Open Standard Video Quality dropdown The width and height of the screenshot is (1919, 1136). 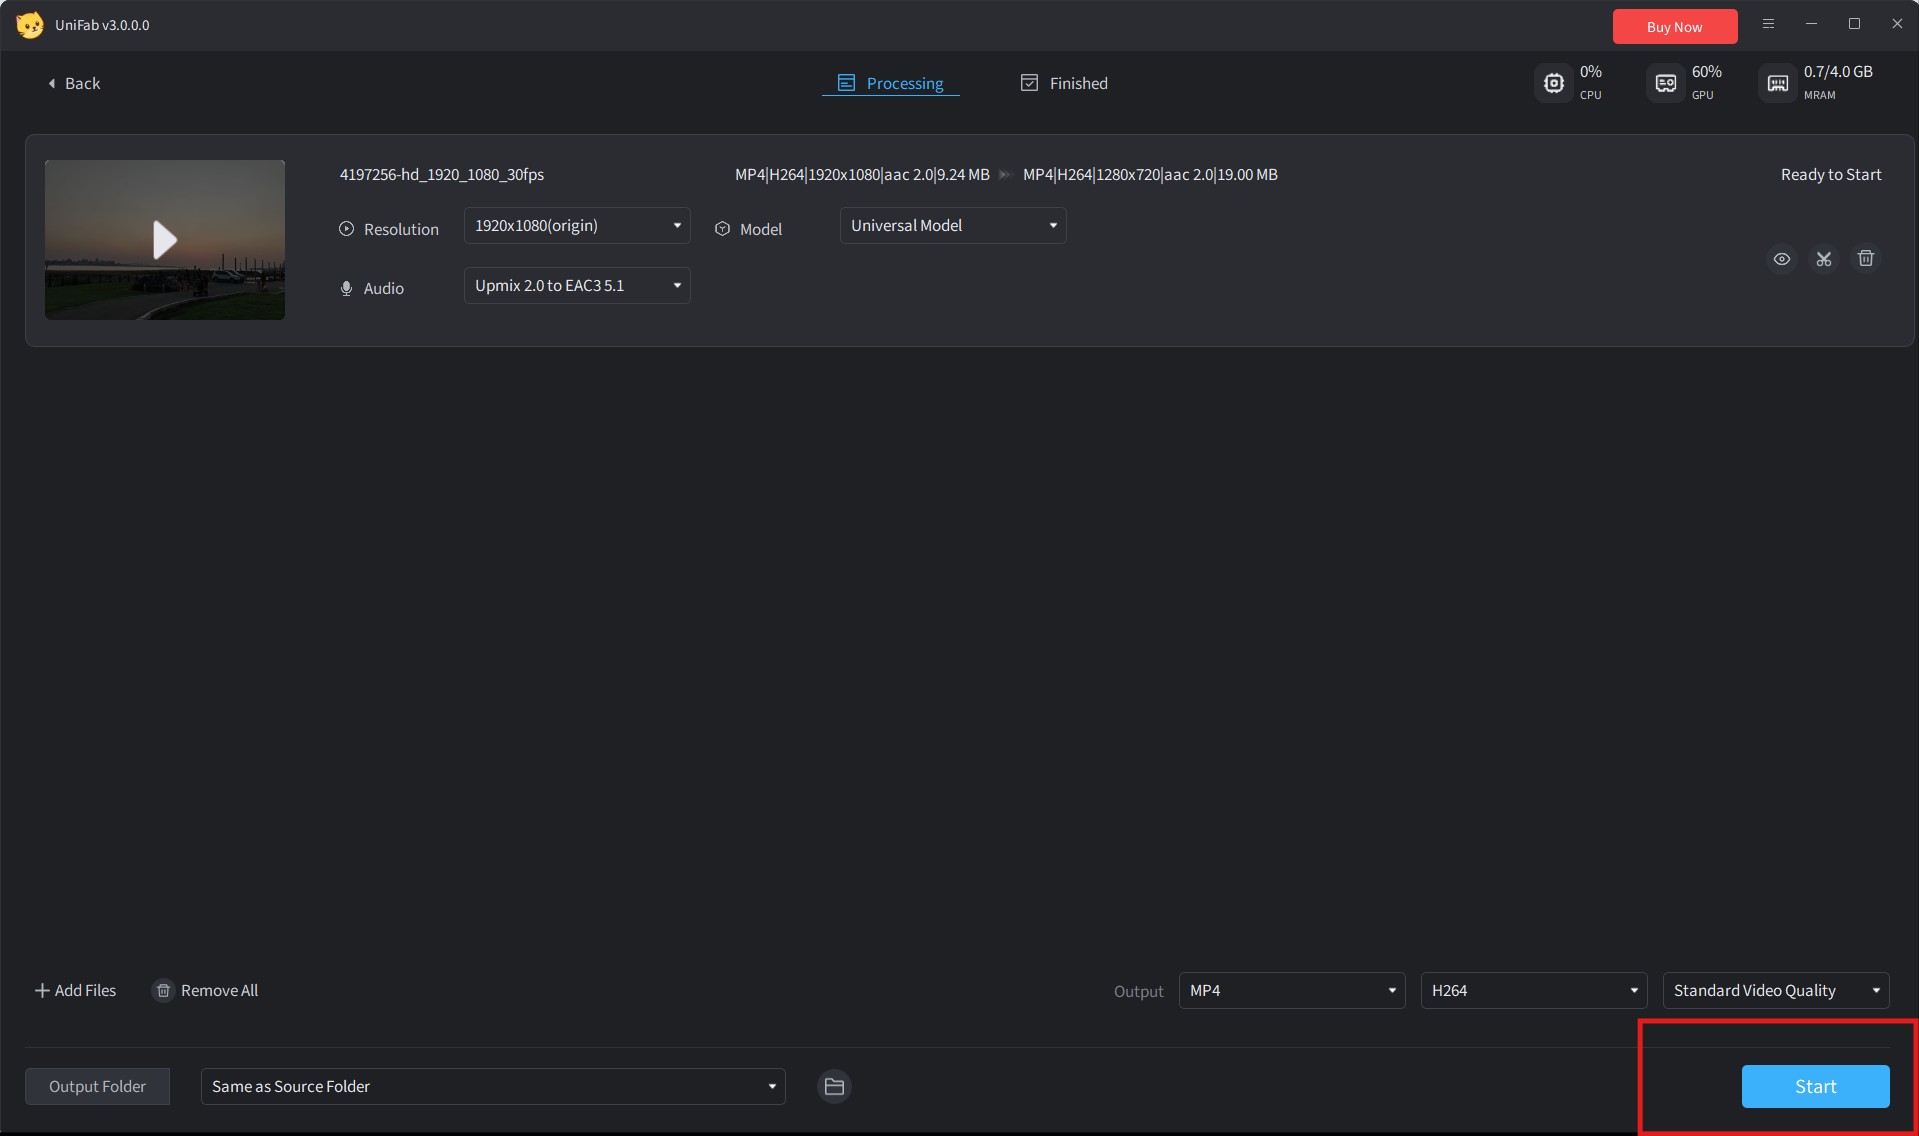pos(1776,991)
